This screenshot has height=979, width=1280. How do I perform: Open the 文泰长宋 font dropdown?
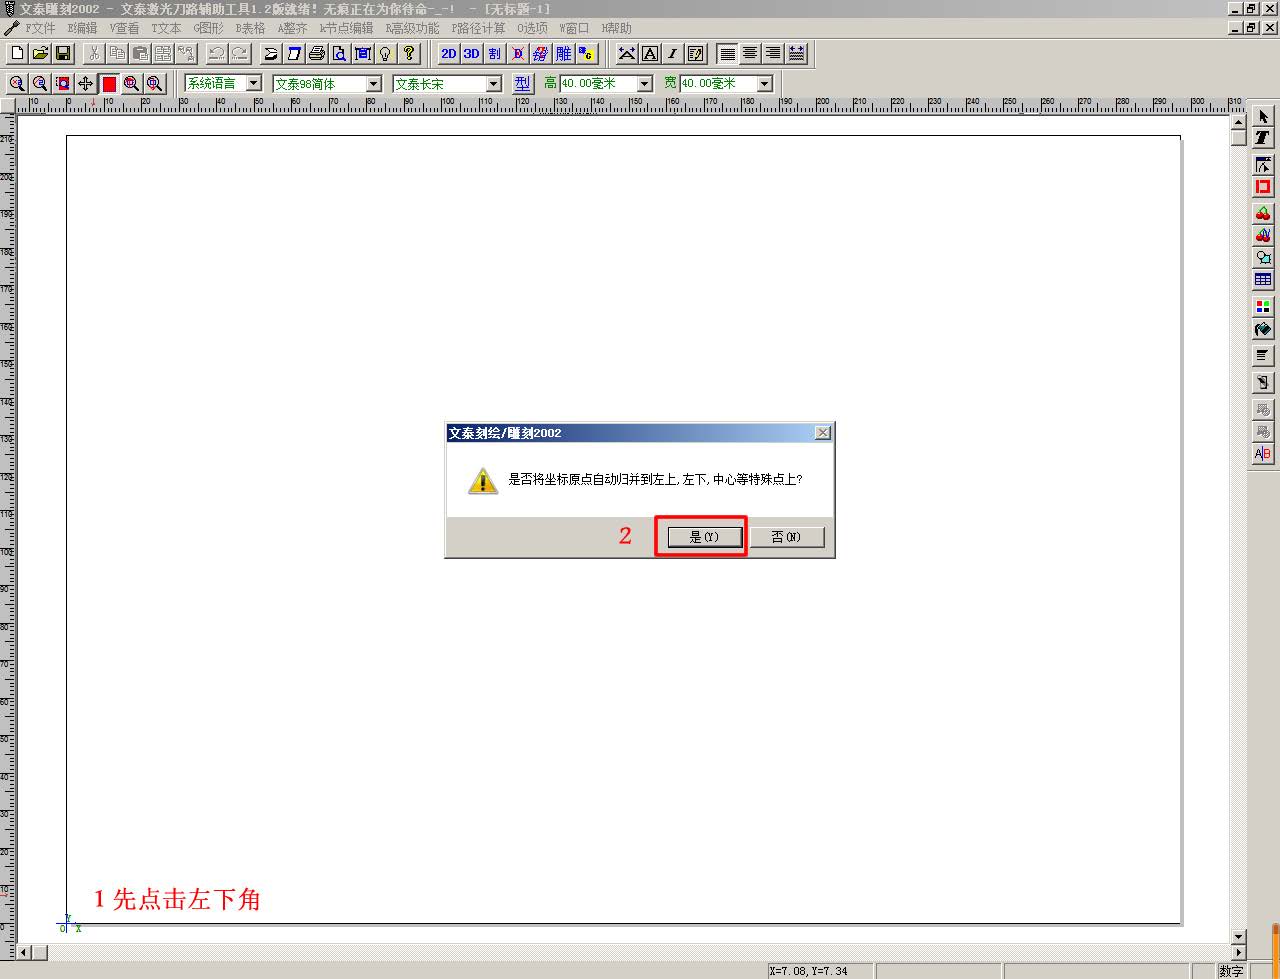493,84
